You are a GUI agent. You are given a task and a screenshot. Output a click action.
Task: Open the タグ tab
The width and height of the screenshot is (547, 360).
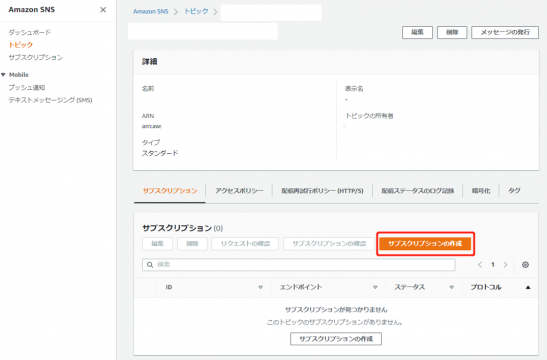(514, 191)
